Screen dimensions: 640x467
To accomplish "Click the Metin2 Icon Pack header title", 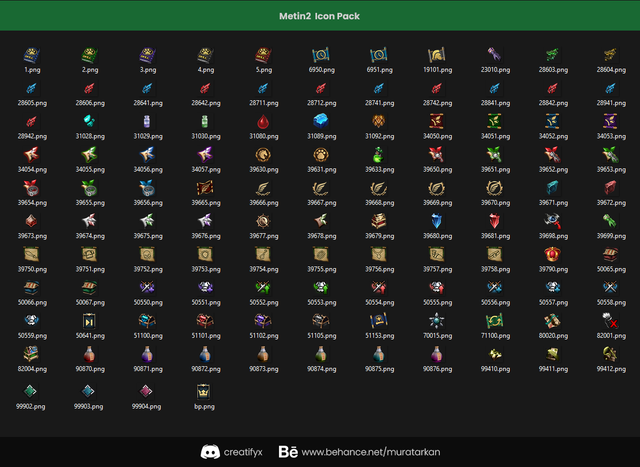I will tap(320, 16).
